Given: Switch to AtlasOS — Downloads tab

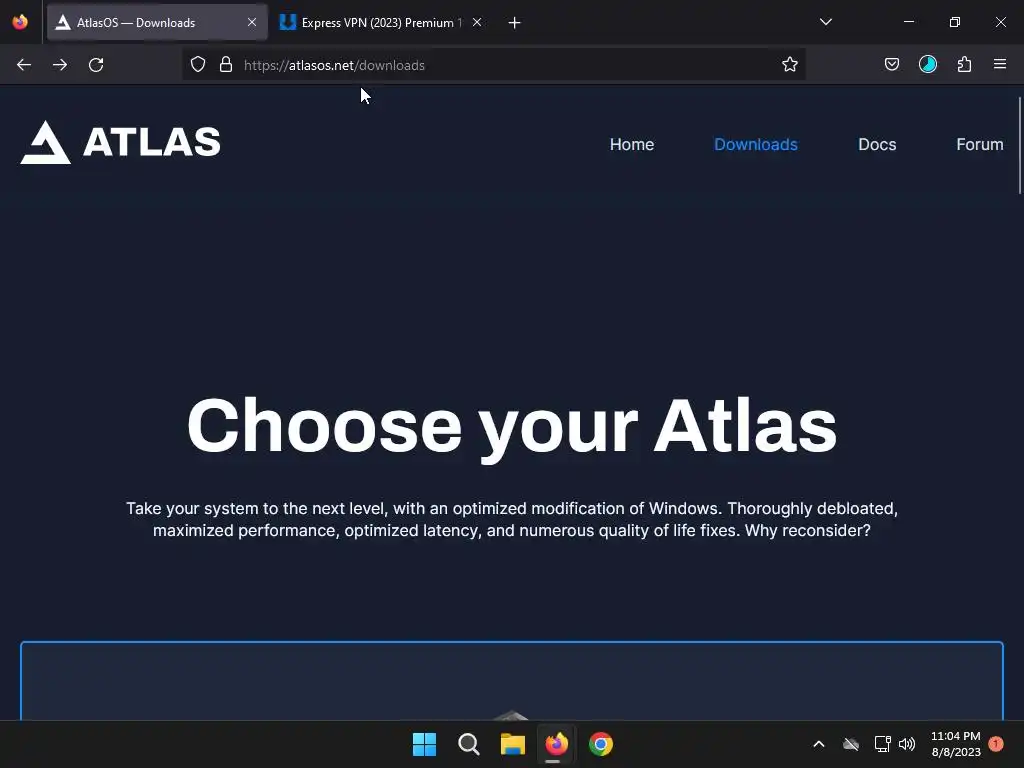Looking at the screenshot, I should (157, 22).
